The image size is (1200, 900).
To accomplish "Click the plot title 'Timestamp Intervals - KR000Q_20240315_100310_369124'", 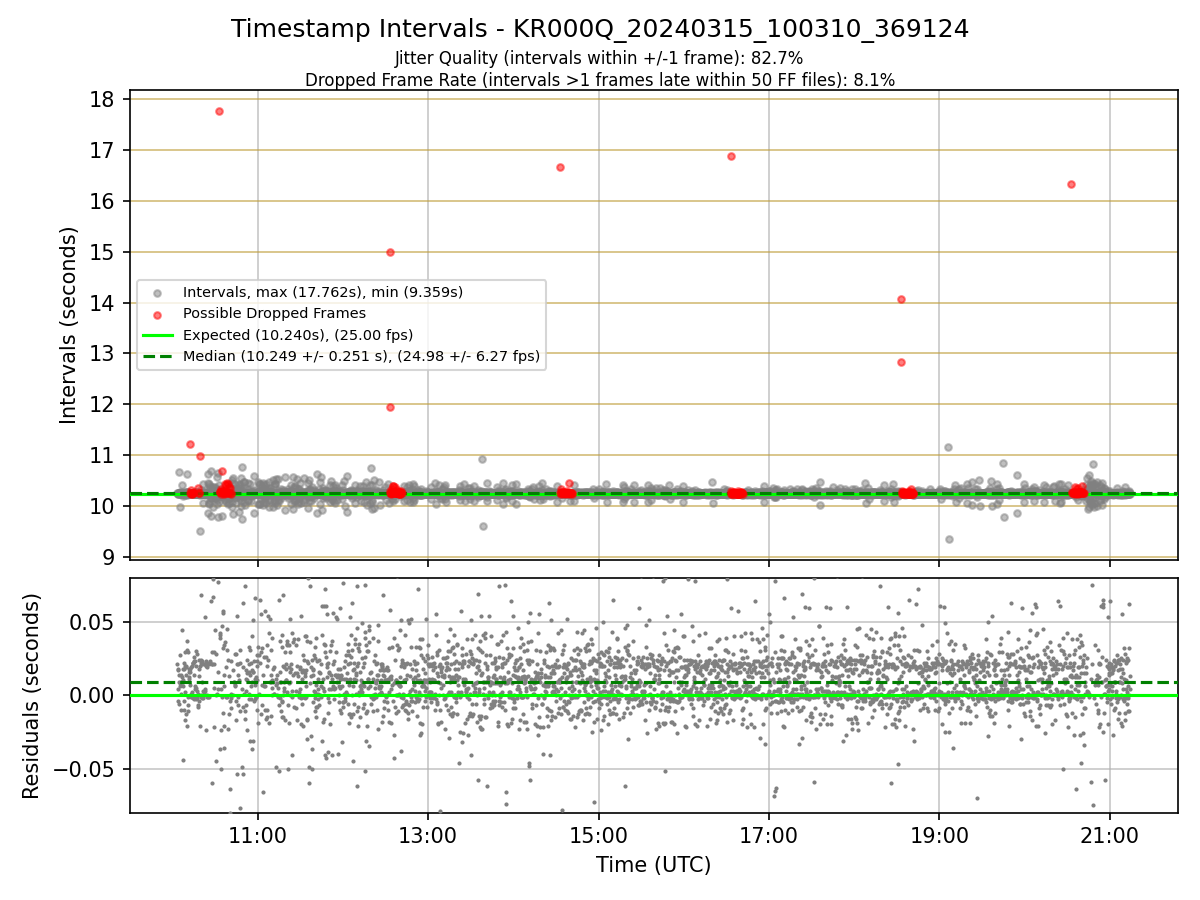I will [x=600, y=29].
